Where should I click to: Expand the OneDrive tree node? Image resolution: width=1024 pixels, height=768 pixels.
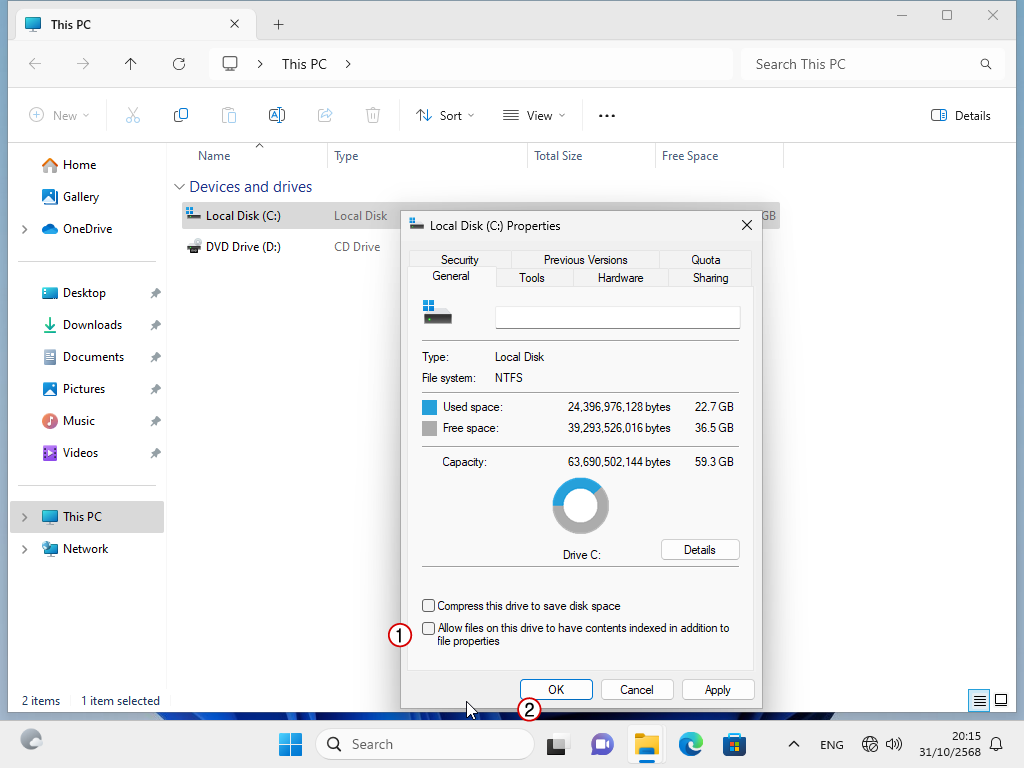(x=24, y=229)
